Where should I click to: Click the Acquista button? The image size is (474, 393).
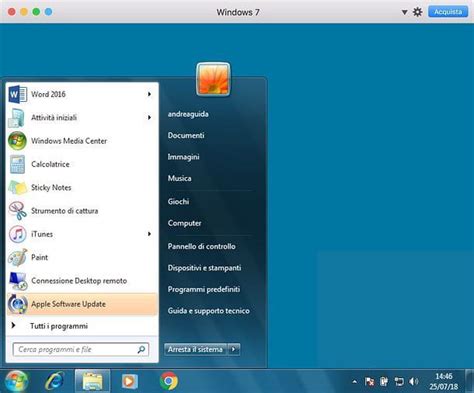tap(448, 12)
